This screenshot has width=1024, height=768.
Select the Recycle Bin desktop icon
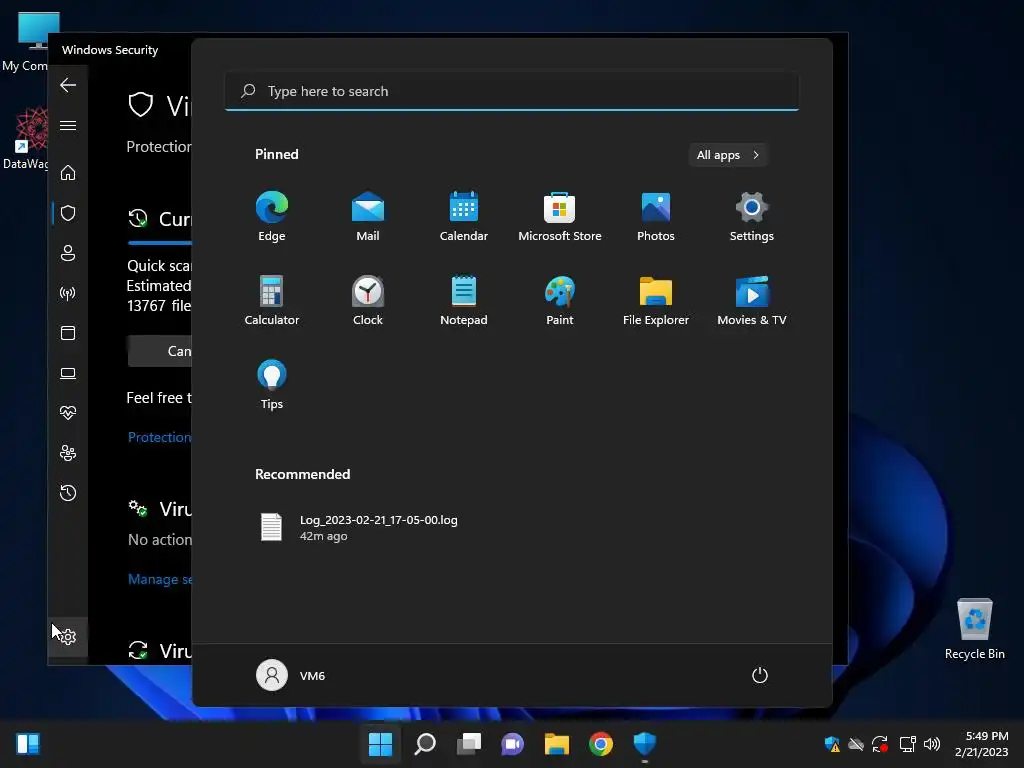974,629
